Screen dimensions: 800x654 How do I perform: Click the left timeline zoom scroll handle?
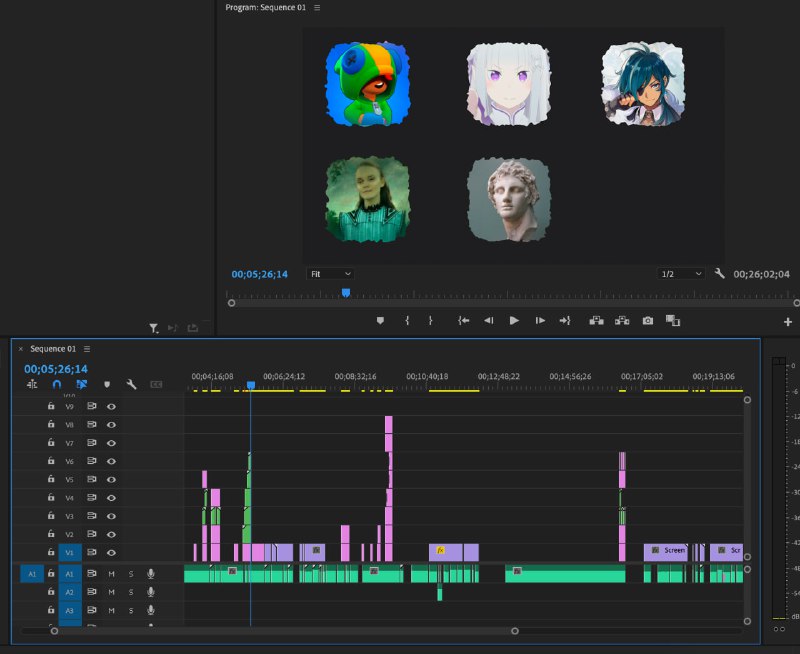(54, 631)
